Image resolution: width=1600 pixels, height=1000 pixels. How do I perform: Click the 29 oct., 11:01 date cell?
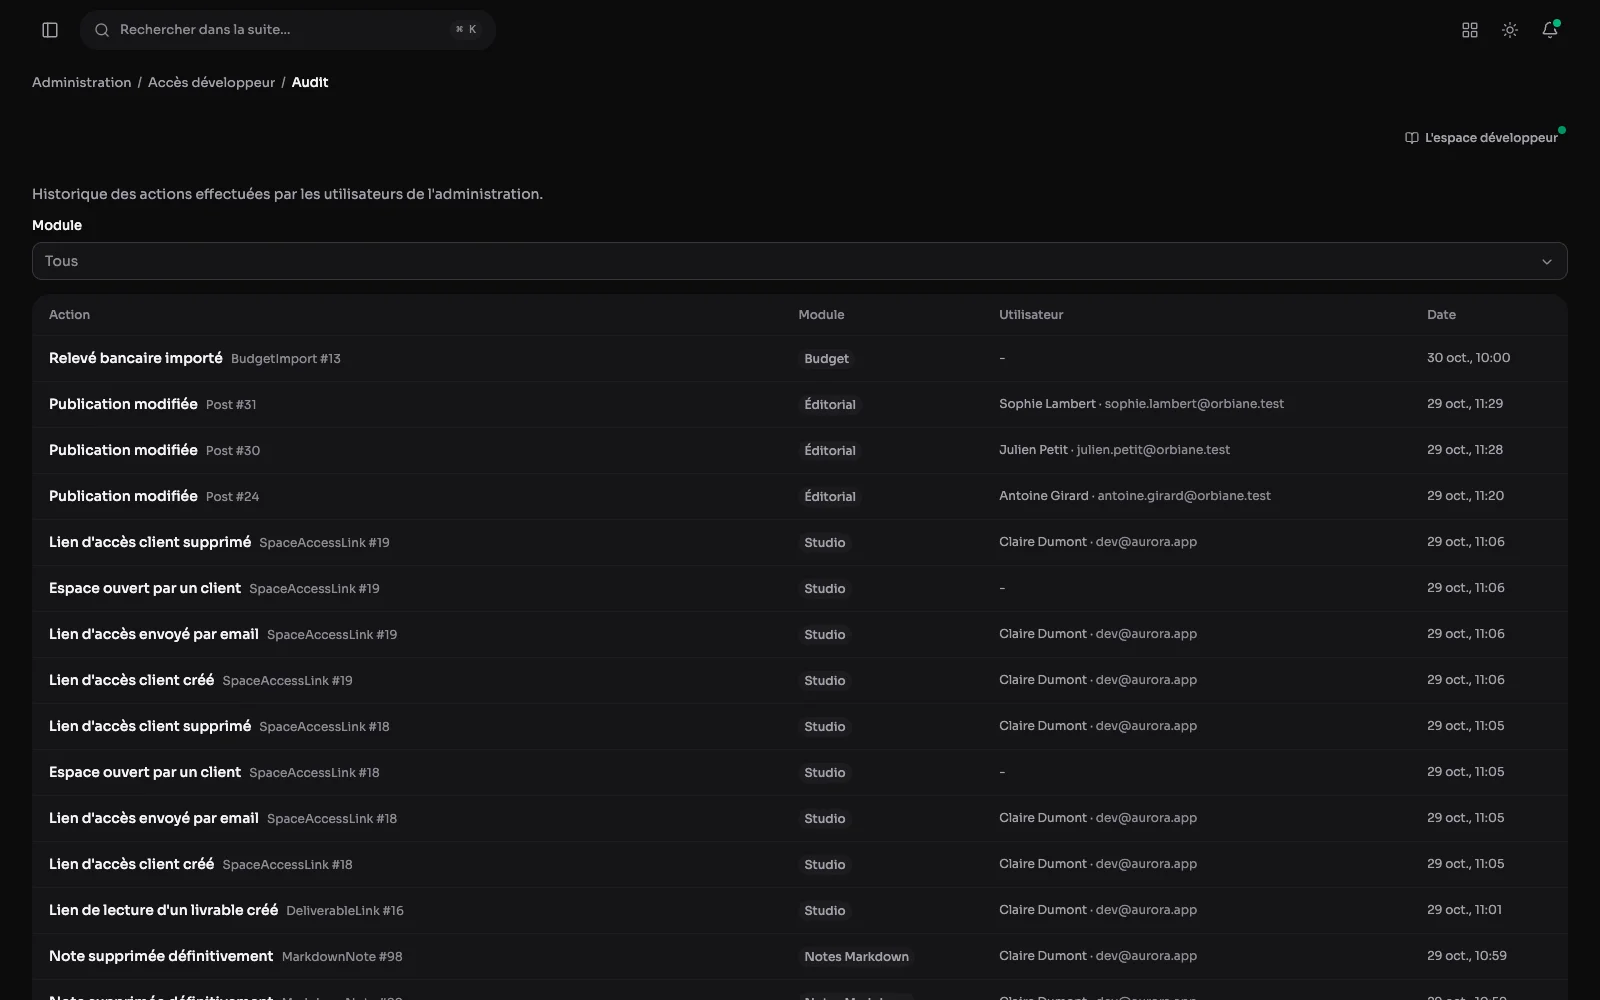click(1464, 910)
